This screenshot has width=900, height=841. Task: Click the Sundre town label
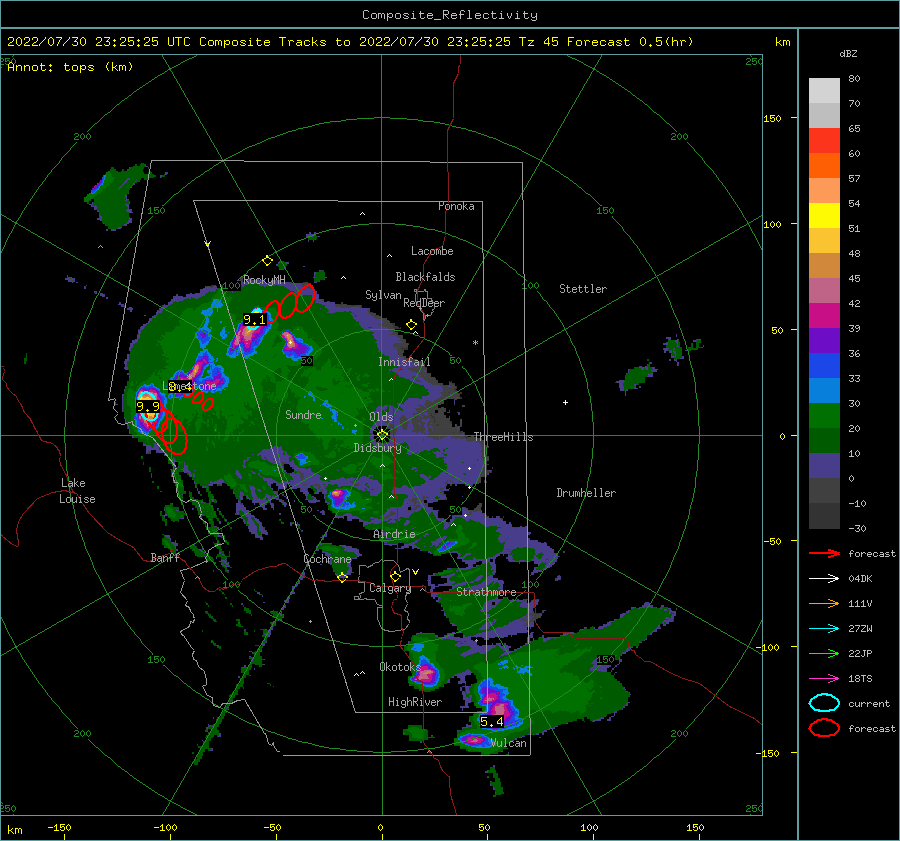pyautogui.click(x=304, y=414)
